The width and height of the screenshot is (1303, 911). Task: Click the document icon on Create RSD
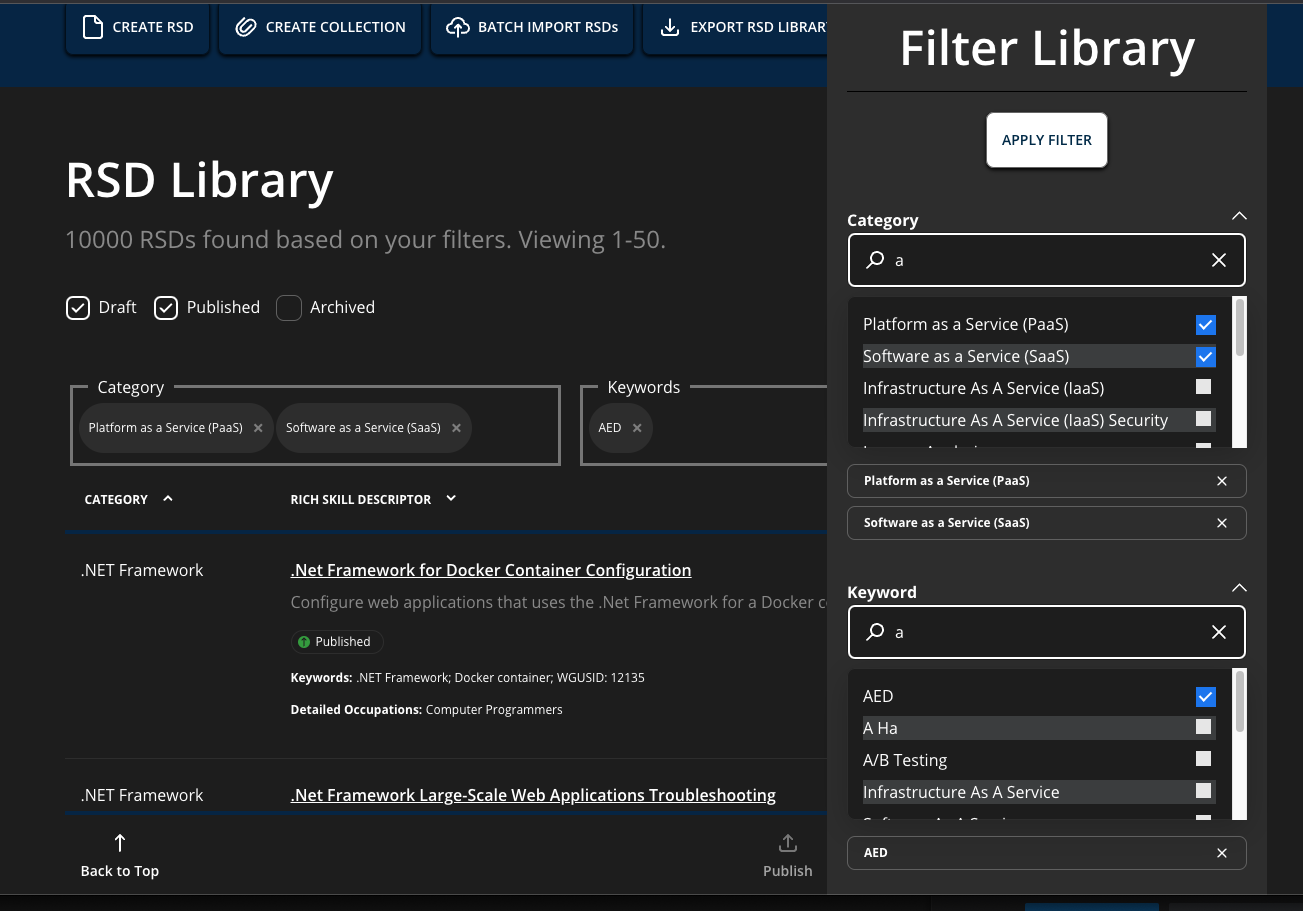click(92, 27)
